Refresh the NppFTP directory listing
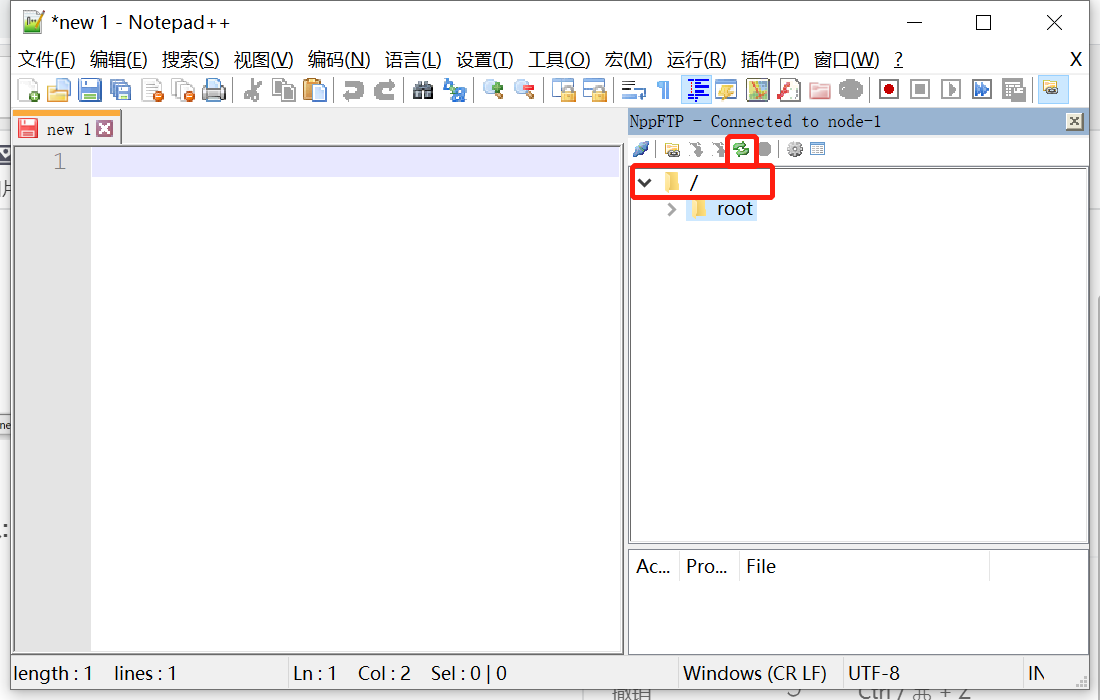Image resolution: width=1100 pixels, height=700 pixels. pos(741,149)
